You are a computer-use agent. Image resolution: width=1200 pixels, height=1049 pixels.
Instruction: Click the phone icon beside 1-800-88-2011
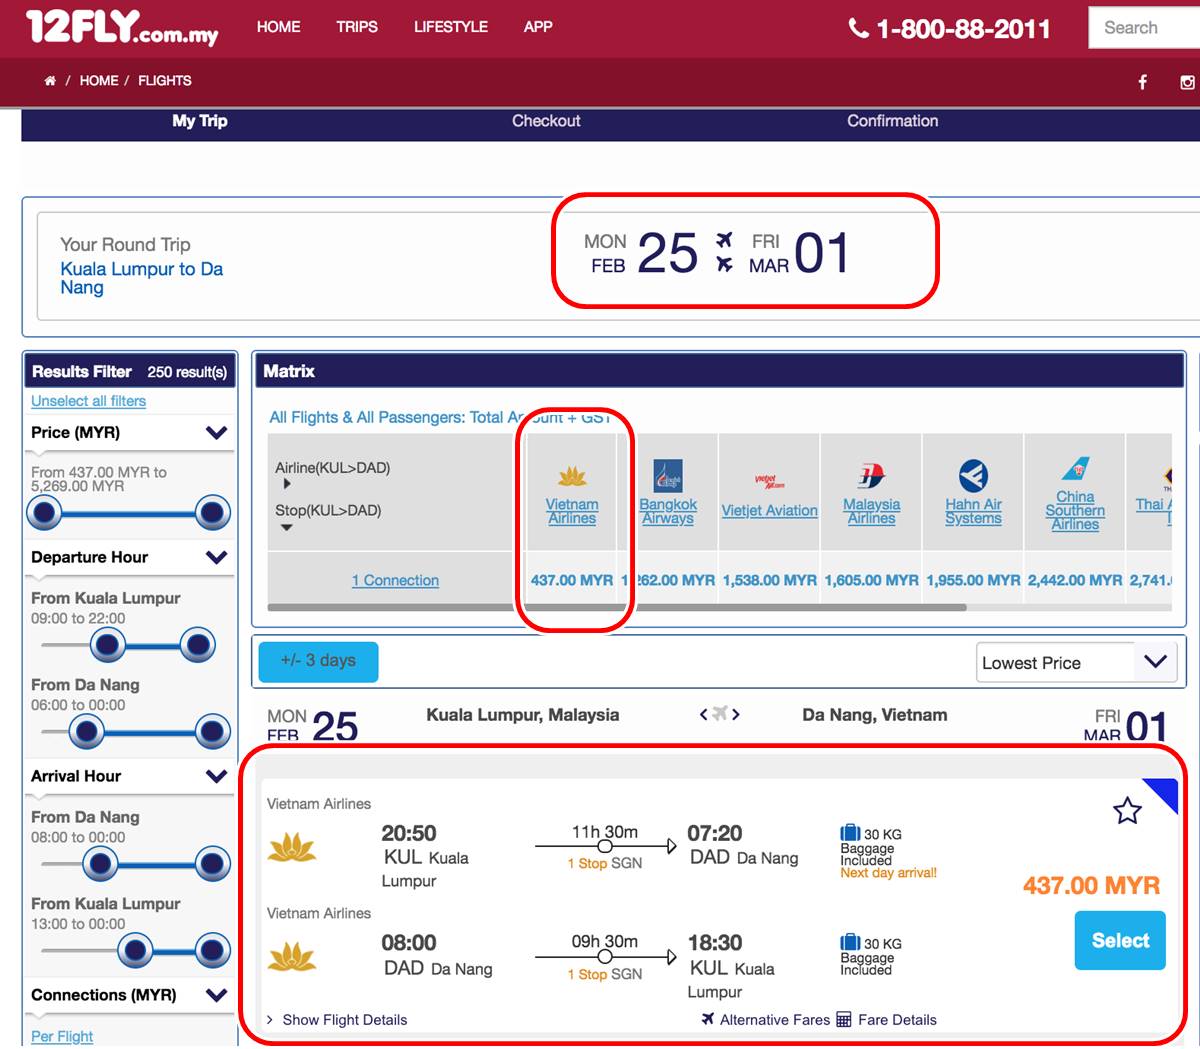coord(858,28)
